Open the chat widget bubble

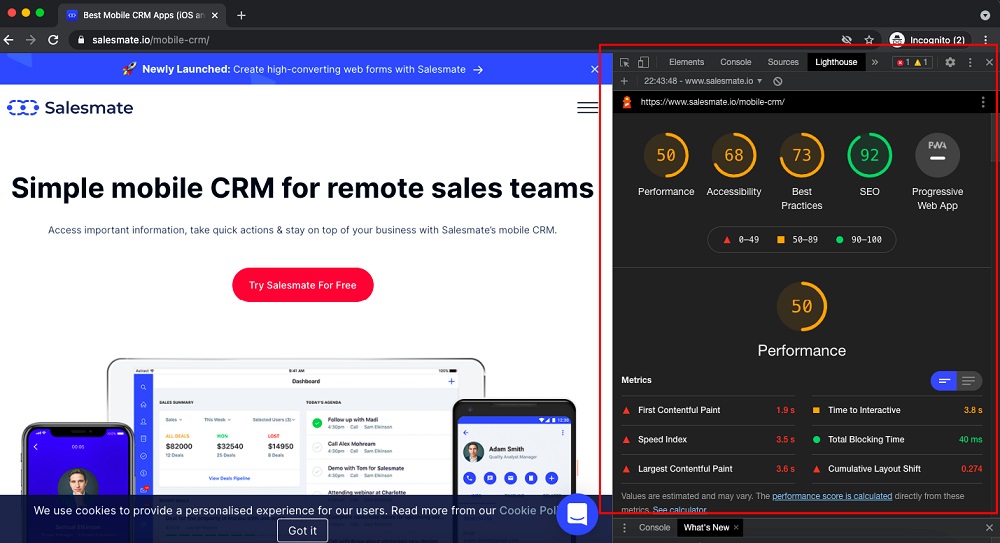click(577, 514)
